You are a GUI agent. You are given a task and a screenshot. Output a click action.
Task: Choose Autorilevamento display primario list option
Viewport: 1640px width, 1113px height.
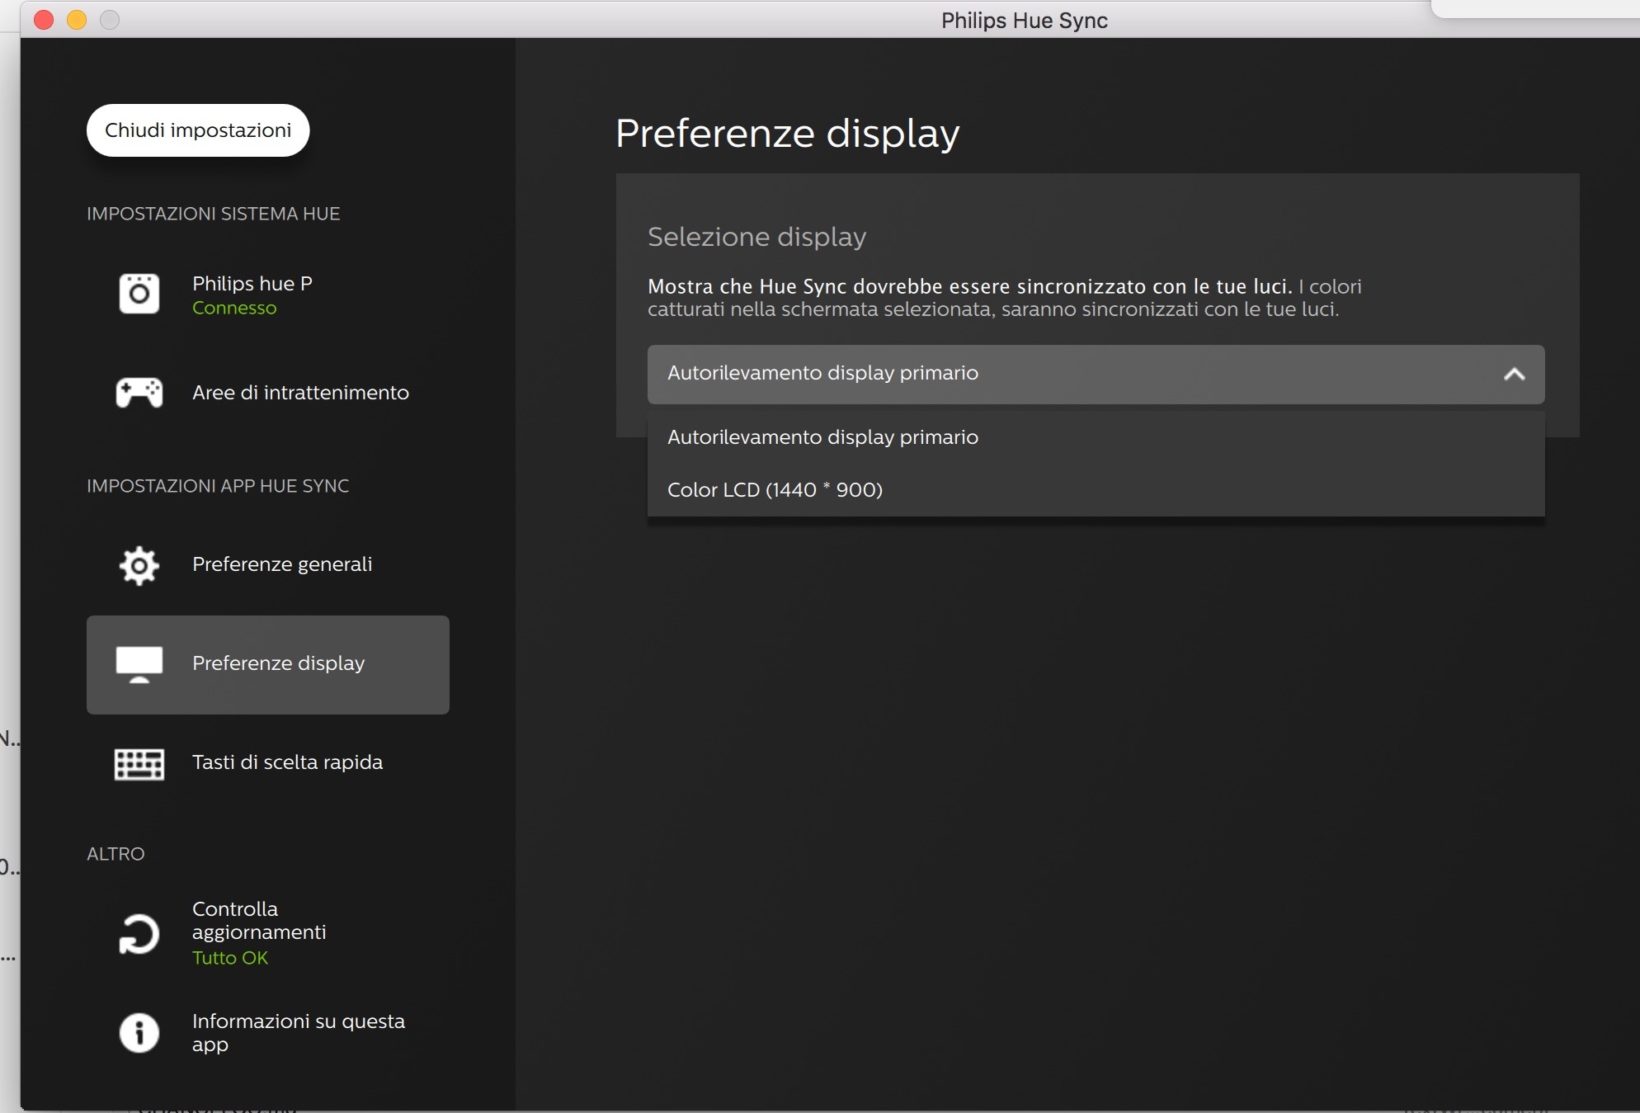(x=823, y=437)
